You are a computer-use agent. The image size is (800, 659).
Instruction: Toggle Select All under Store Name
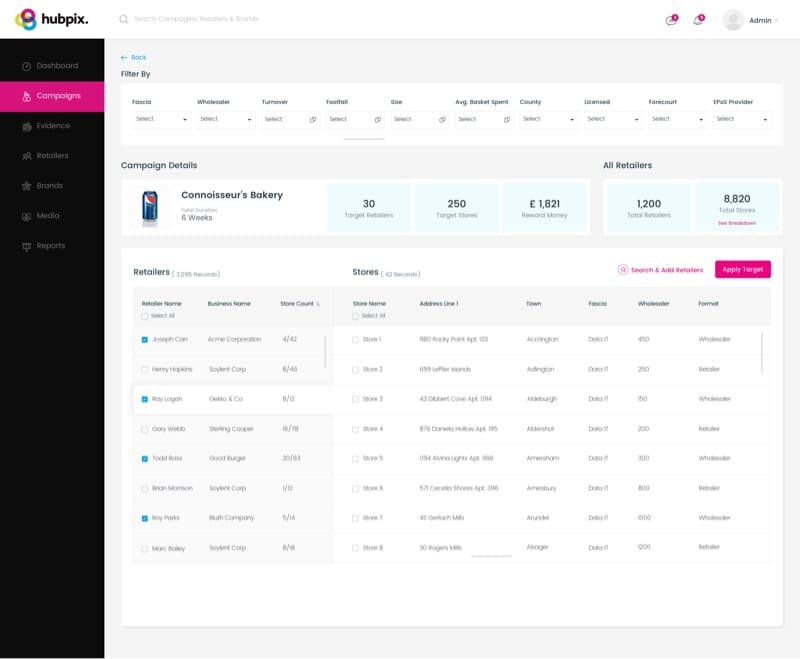click(x=355, y=316)
